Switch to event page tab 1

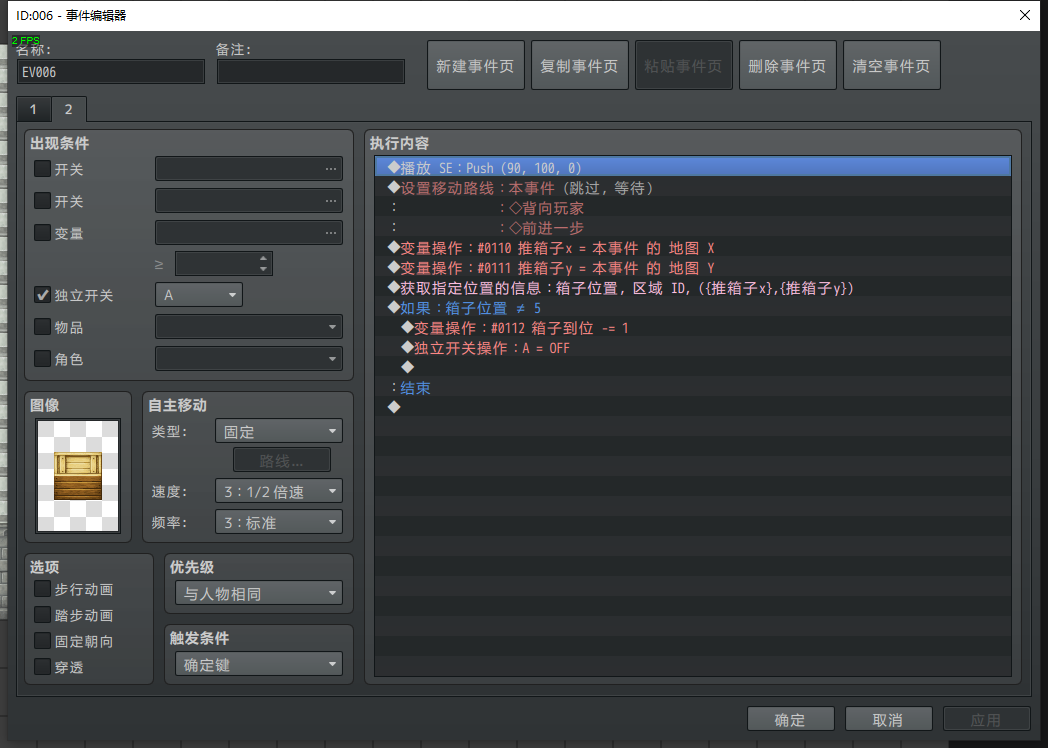(x=33, y=109)
